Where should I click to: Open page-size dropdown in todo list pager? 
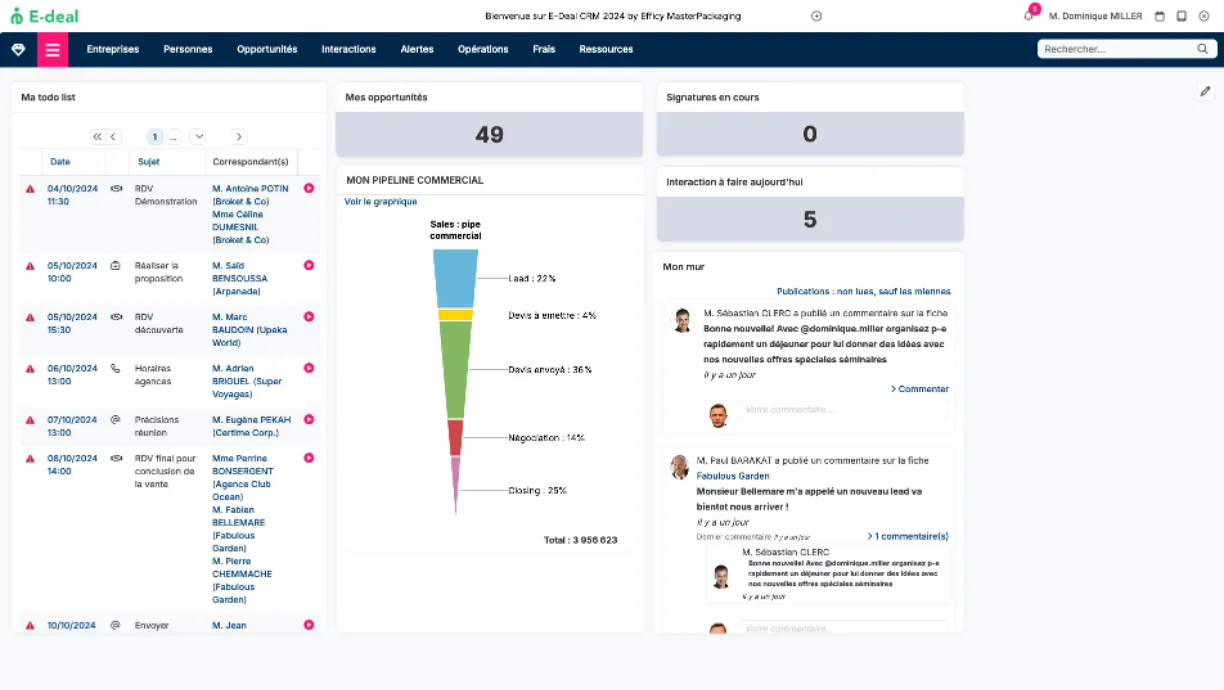(198, 137)
